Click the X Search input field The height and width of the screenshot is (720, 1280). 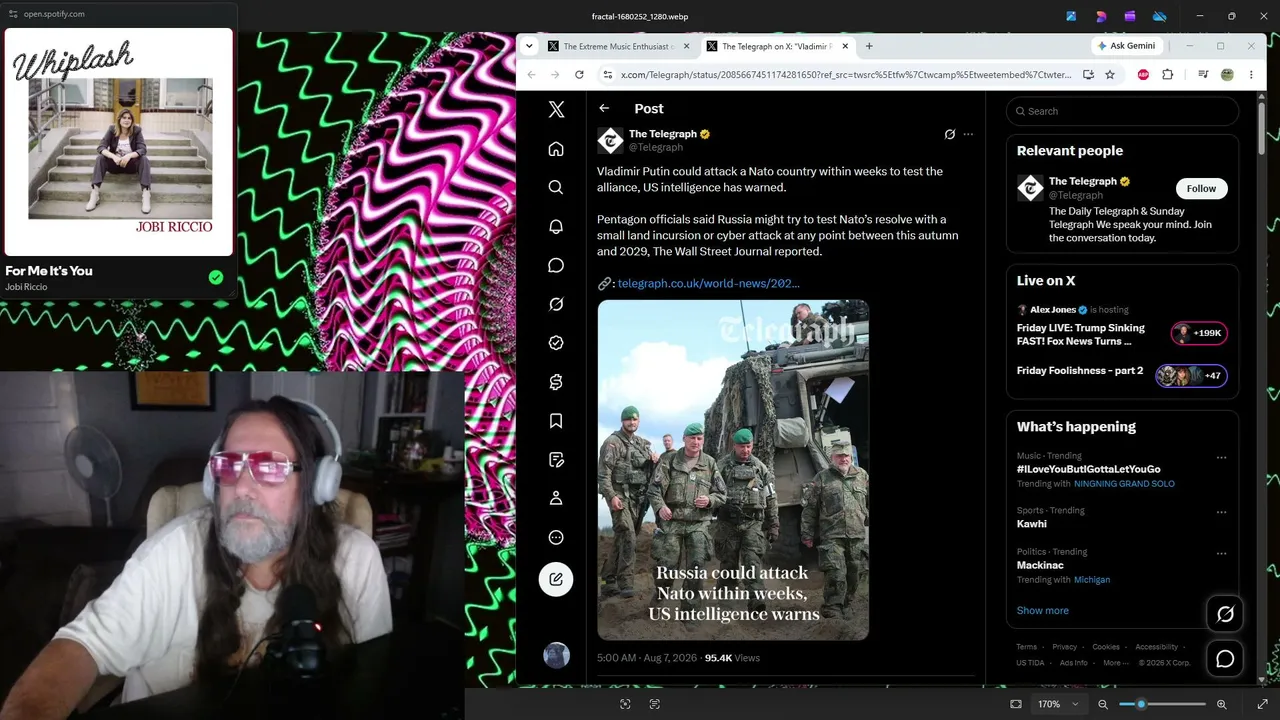[x=1122, y=111]
